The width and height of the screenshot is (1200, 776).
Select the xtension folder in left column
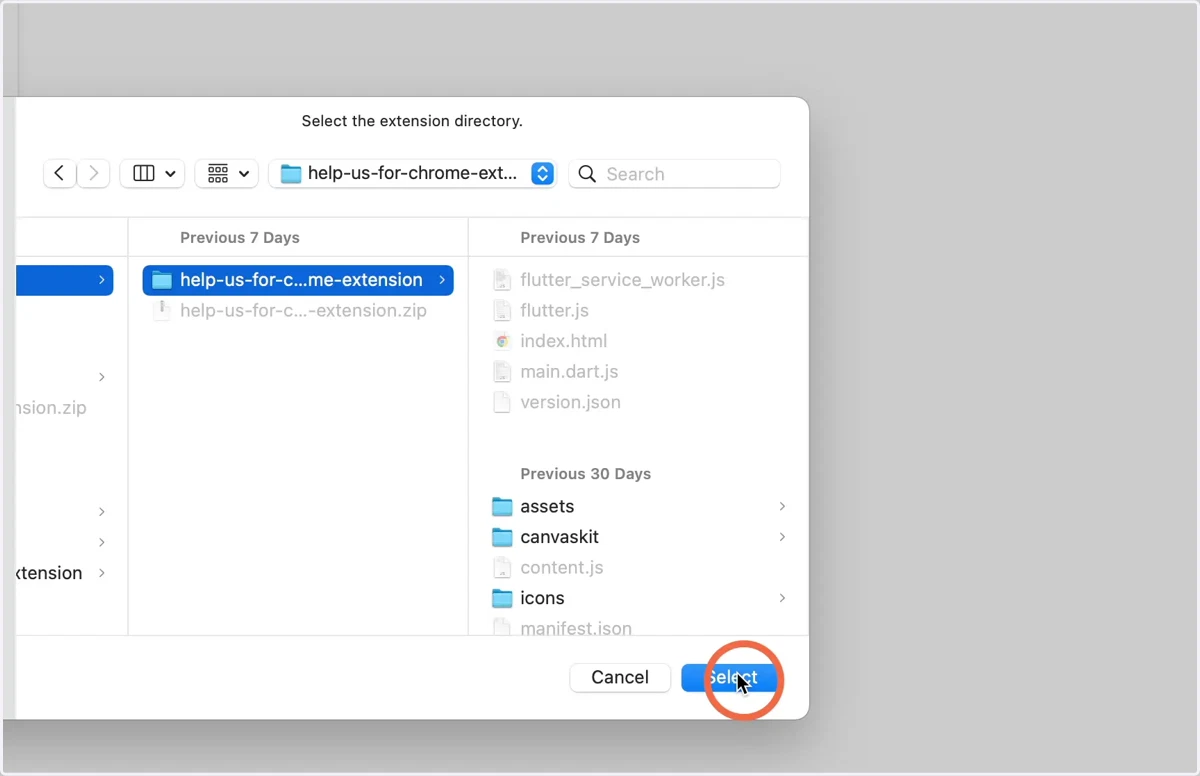click(x=49, y=573)
